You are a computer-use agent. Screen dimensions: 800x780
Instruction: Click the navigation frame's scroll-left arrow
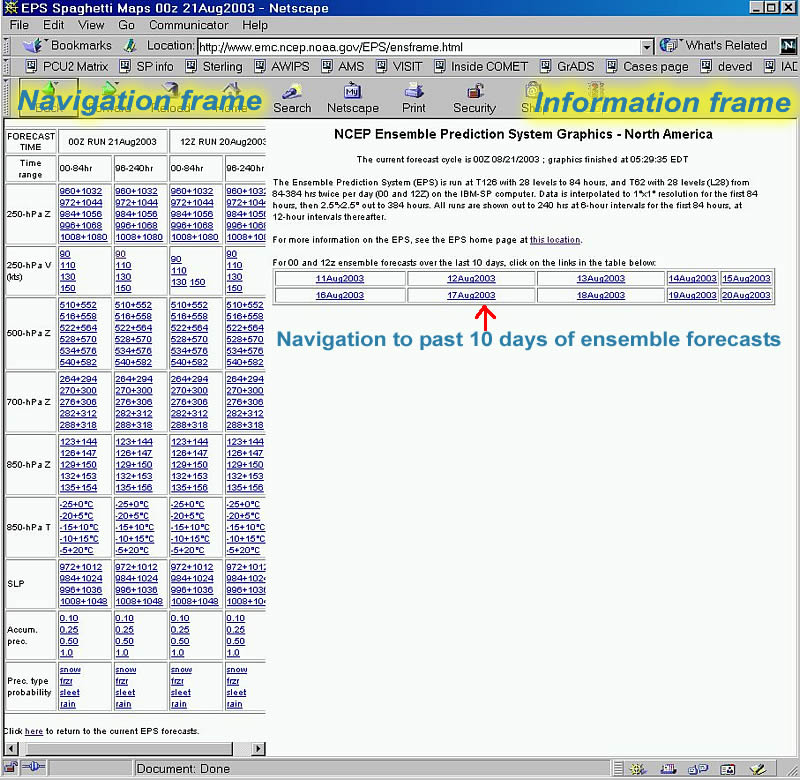[11, 749]
